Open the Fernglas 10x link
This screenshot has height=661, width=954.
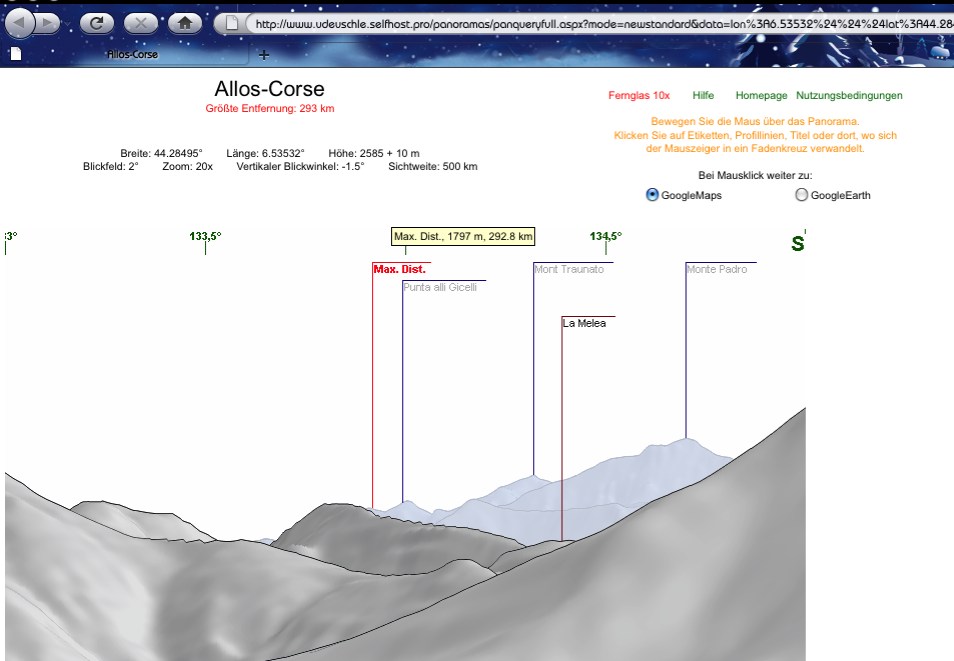(x=639, y=96)
